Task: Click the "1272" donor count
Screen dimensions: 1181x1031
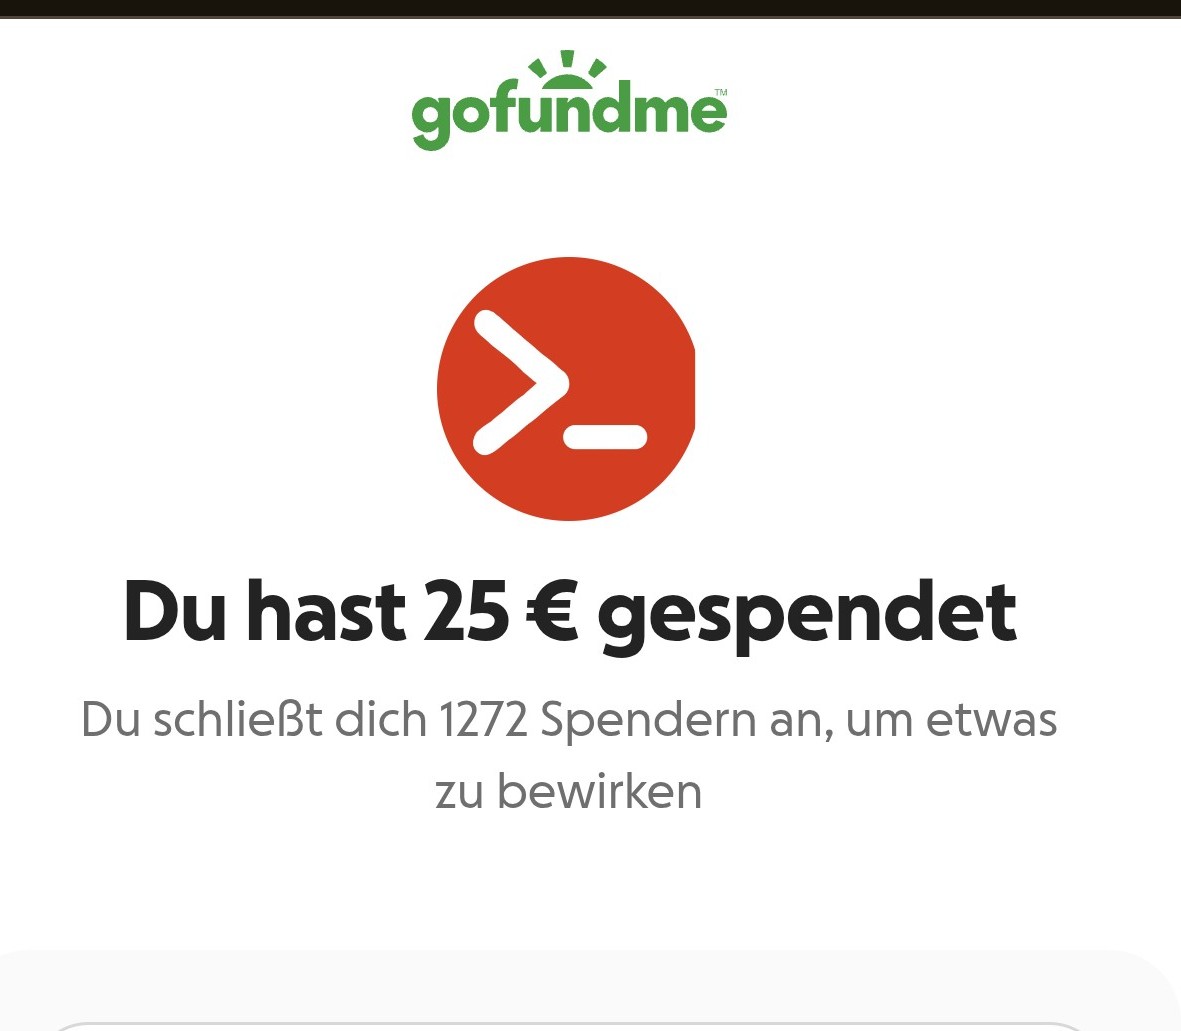Action: coord(483,720)
